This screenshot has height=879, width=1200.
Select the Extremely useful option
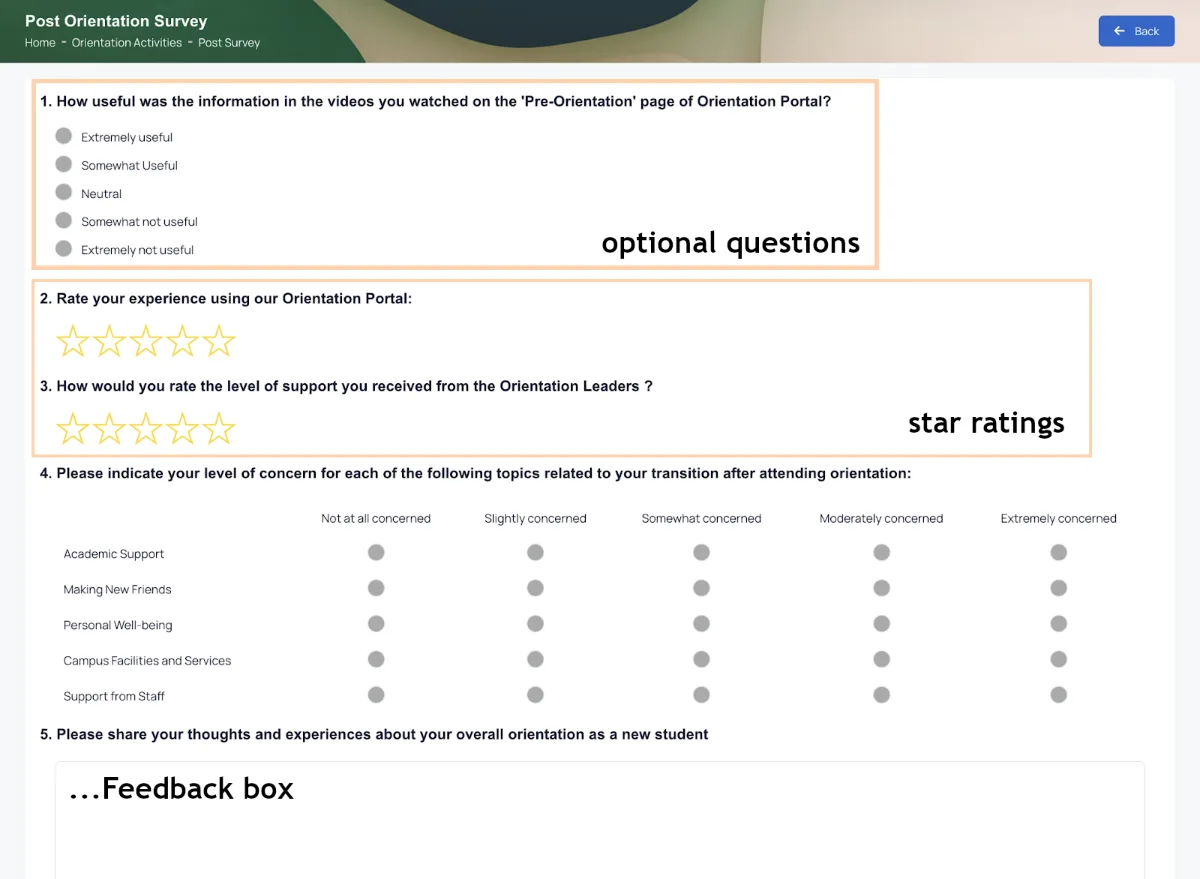click(x=64, y=136)
